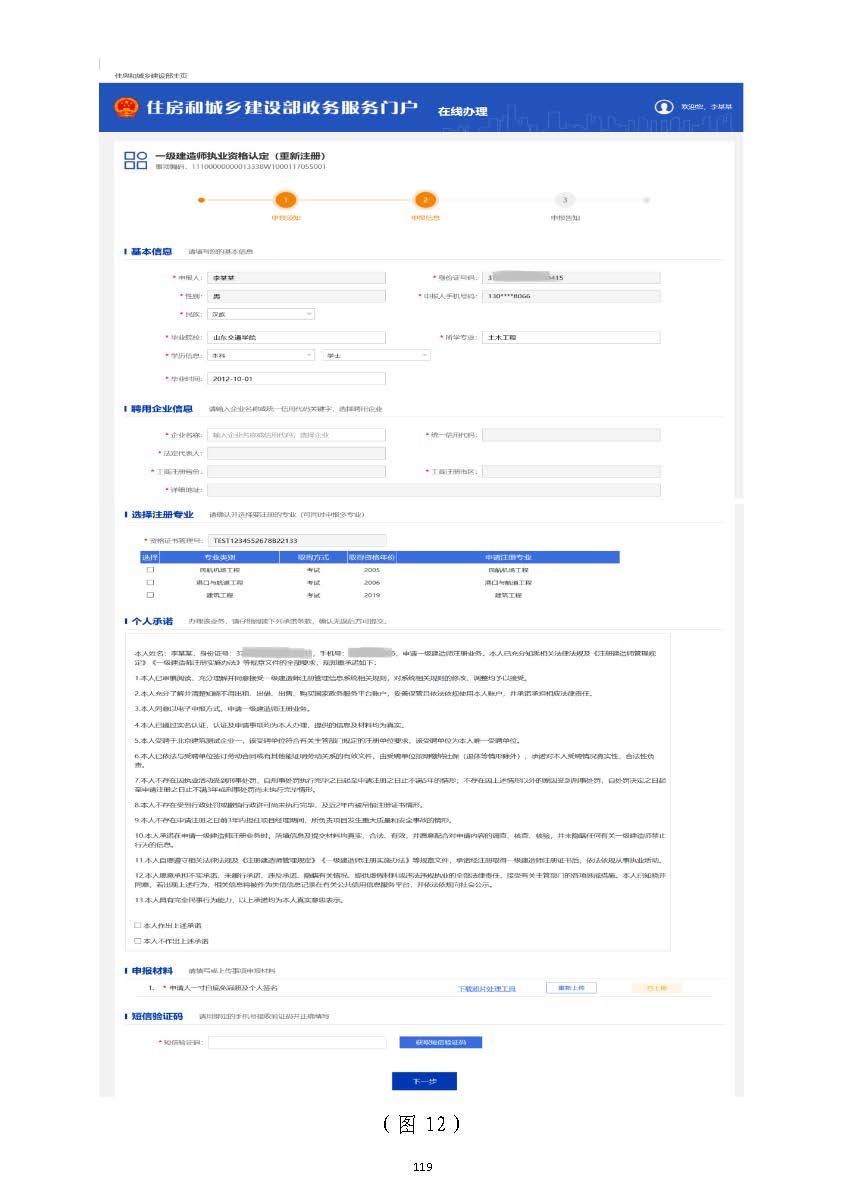
Task: Tick checkbox for 民航机场工程 row
Action: (150, 569)
